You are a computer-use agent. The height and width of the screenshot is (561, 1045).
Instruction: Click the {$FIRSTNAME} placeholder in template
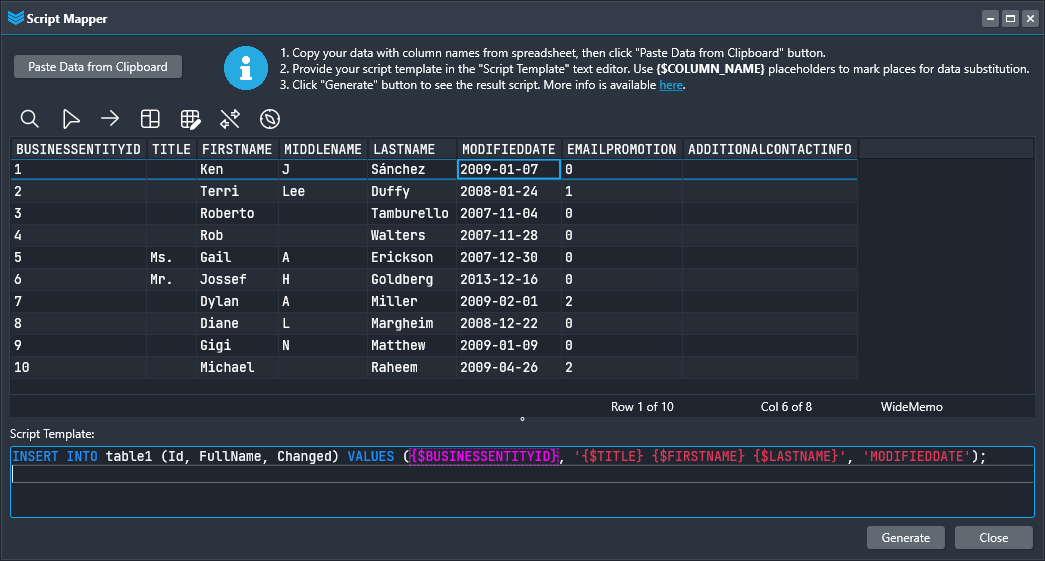(x=698, y=456)
